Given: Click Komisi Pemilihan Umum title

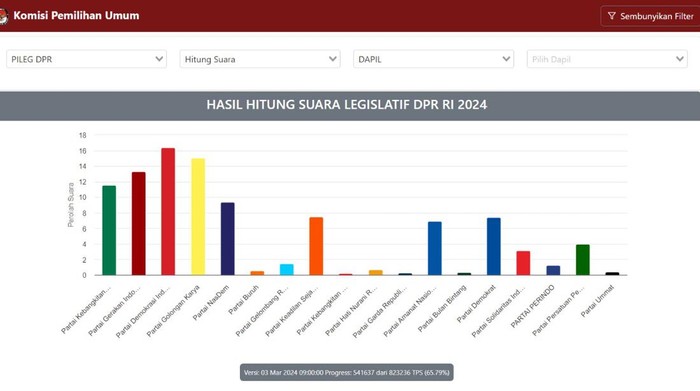Looking at the screenshot, I should pos(76,16).
